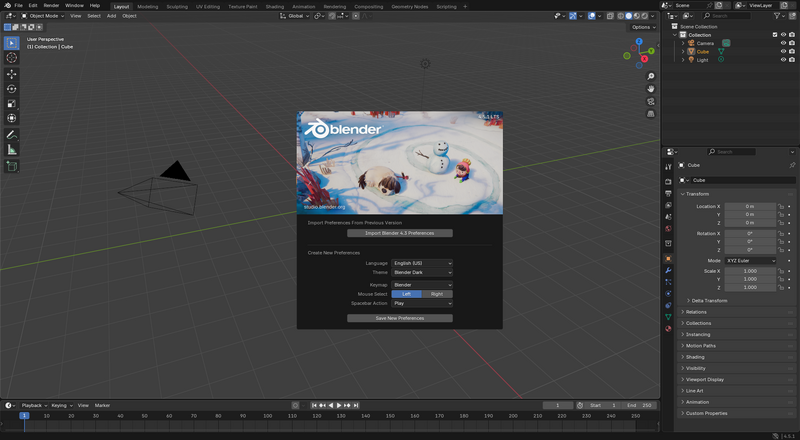Select the Move tool in toolbar
The width and height of the screenshot is (800, 440).
click(12, 74)
